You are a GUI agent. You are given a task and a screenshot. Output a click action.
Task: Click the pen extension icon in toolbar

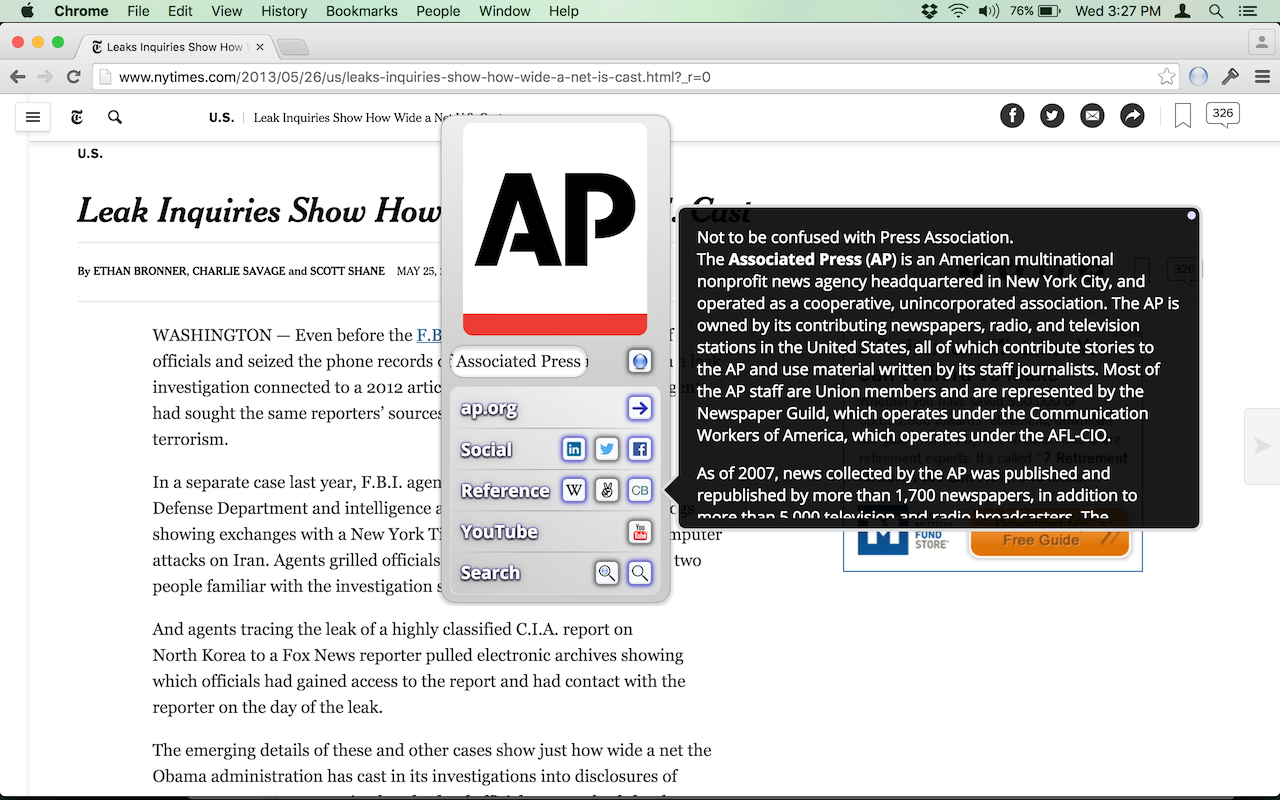1230,76
